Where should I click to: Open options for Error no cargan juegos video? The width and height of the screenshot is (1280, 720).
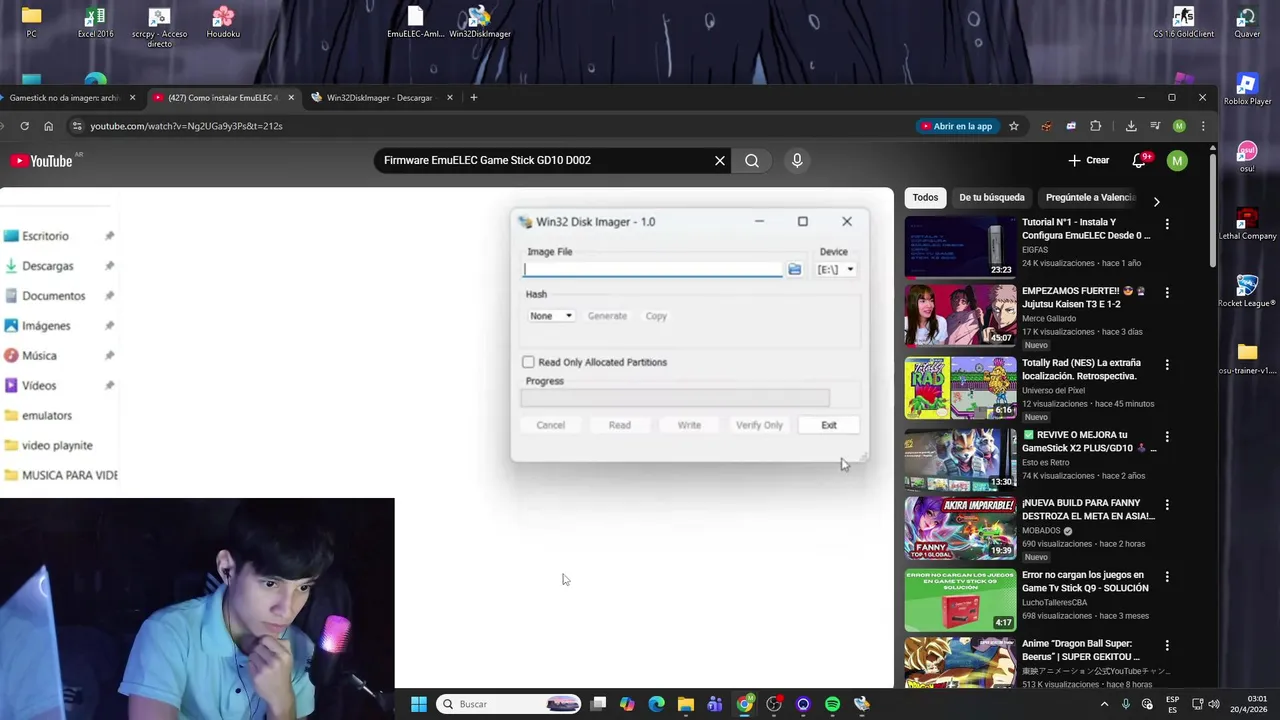click(1166, 577)
